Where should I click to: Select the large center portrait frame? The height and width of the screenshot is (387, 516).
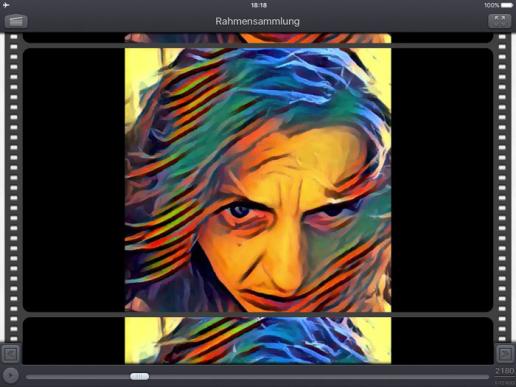258,180
